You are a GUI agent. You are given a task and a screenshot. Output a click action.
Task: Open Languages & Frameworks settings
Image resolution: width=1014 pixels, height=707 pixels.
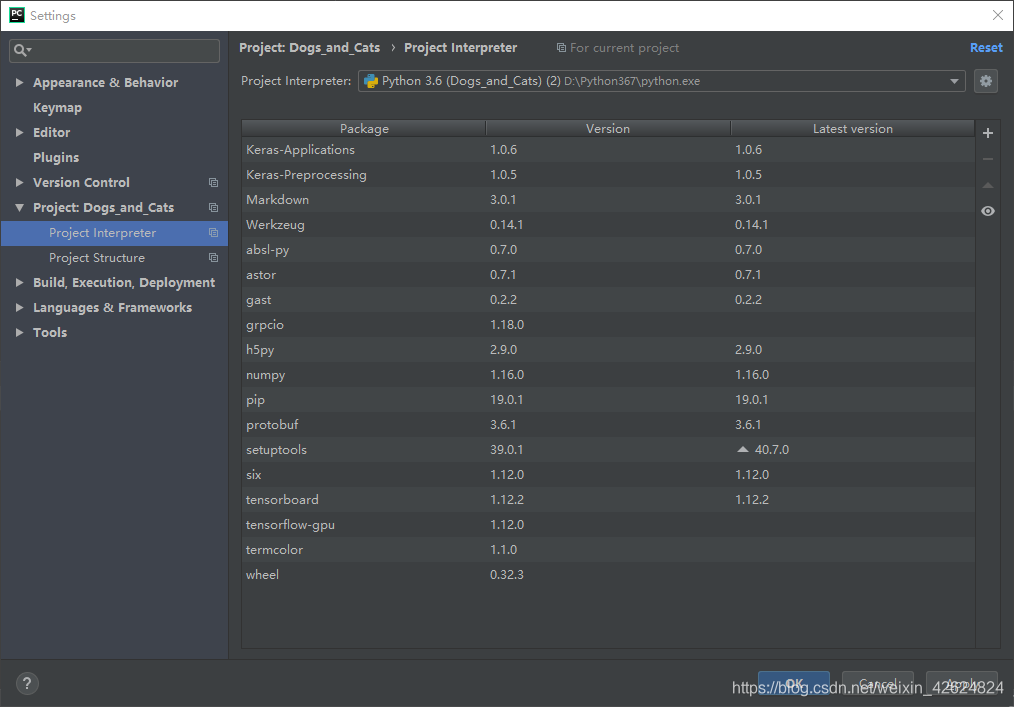(113, 308)
